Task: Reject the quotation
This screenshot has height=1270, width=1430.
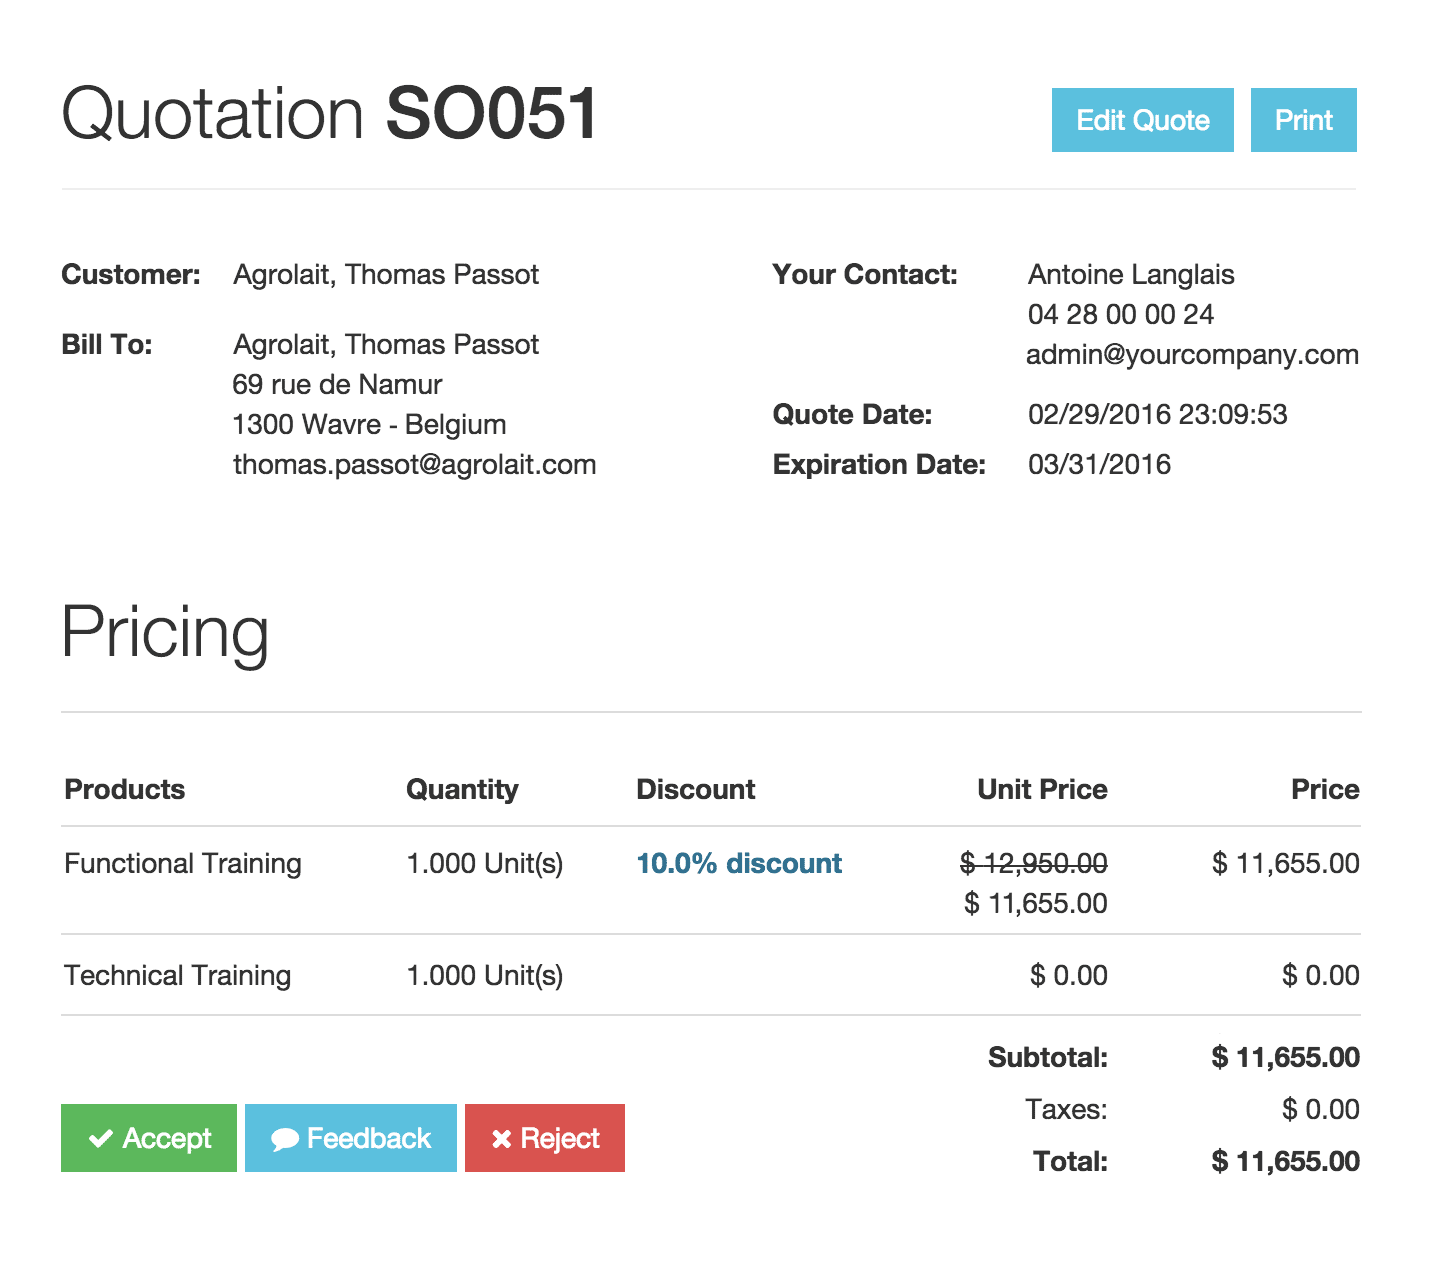Action: click(x=544, y=1137)
